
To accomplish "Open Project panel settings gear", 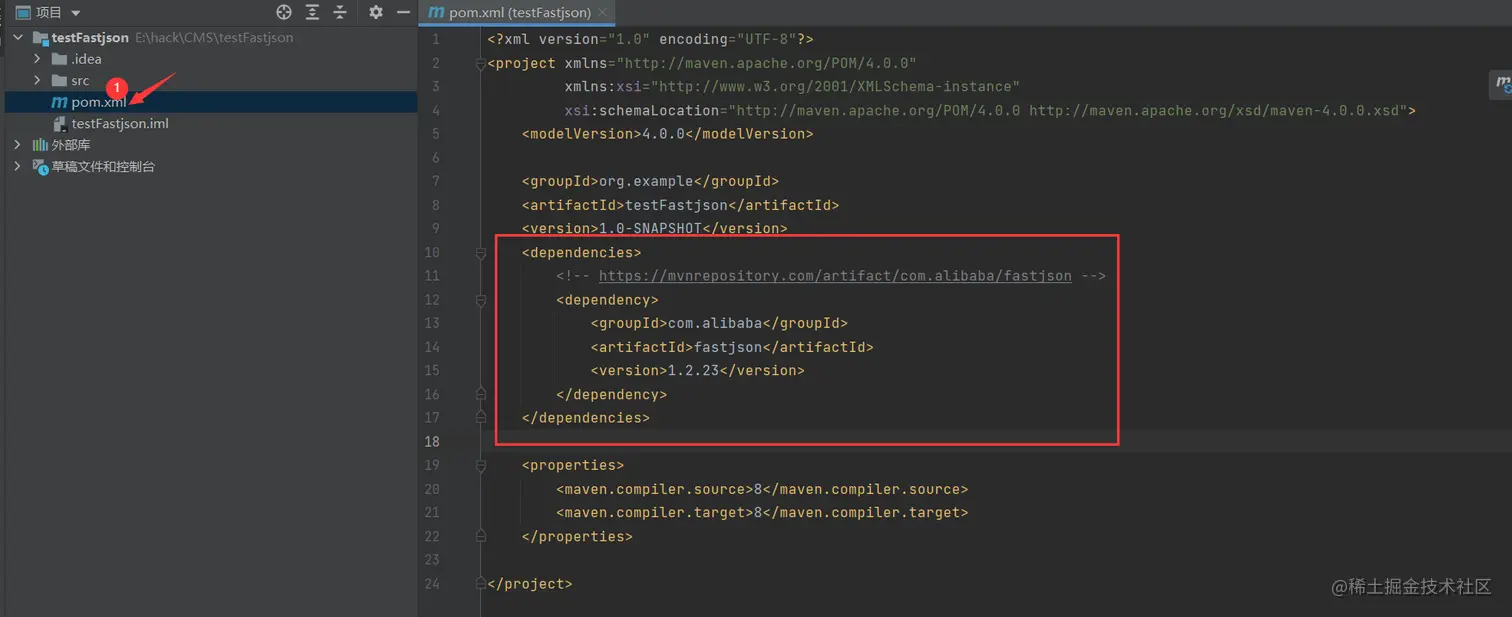I will [x=376, y=12].
